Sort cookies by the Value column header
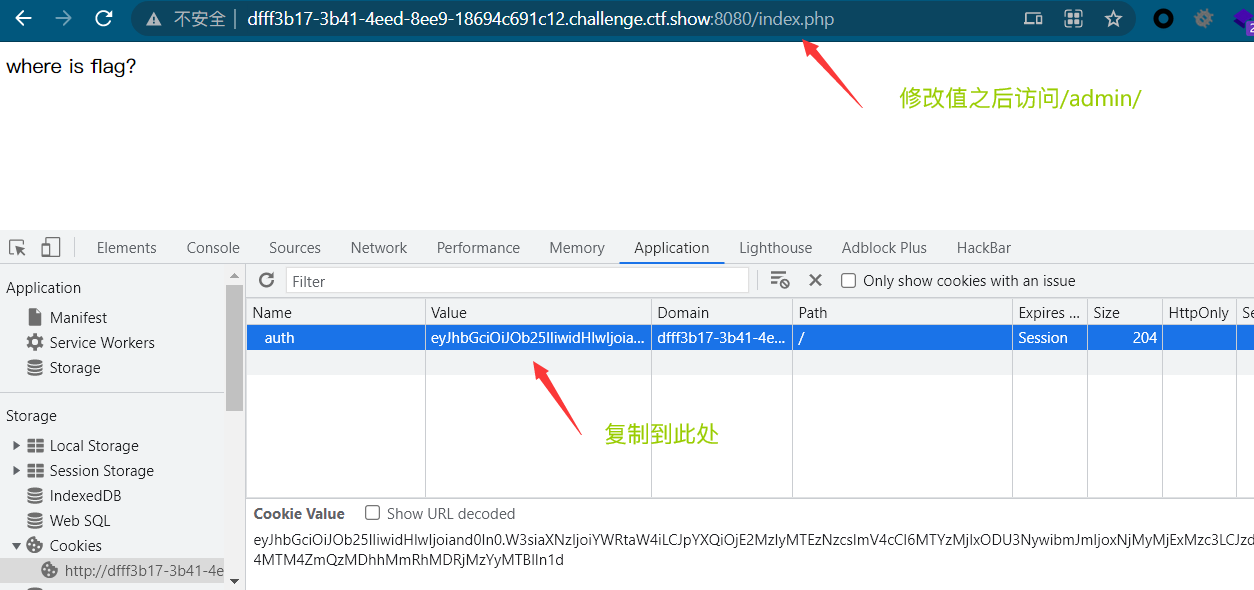Screen dimensions: 1254x590 (539, 312)
